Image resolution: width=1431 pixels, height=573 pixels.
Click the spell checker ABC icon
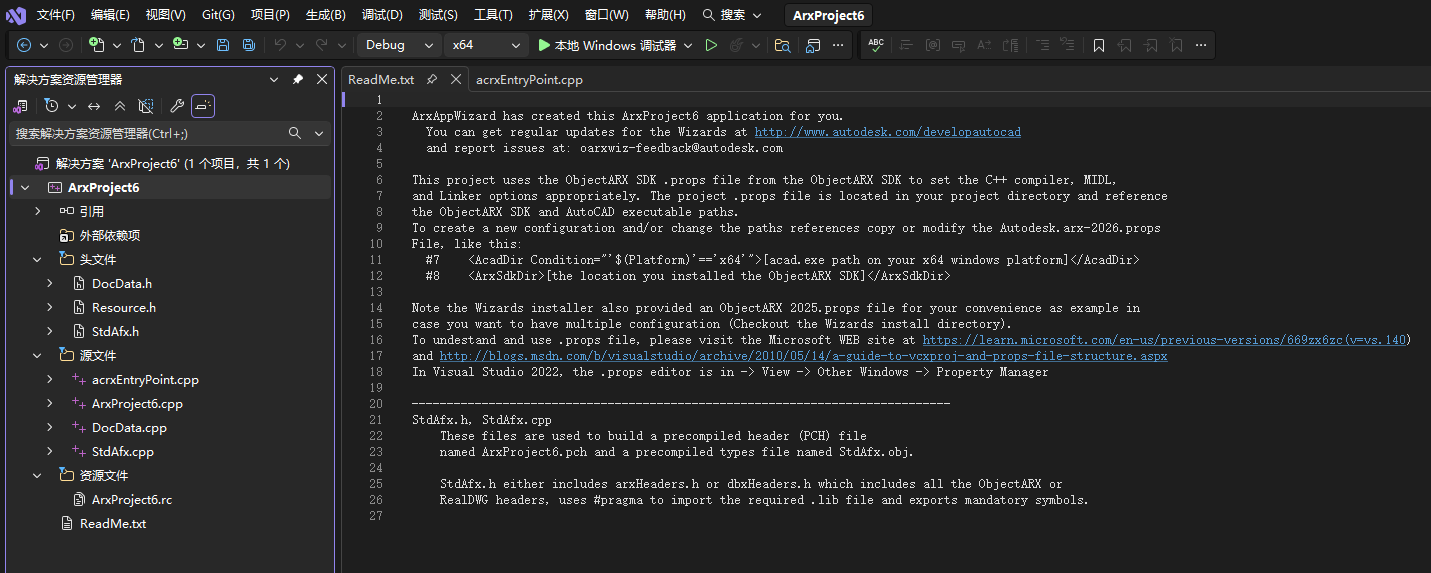pyautogui.click(x=876, y=45)
